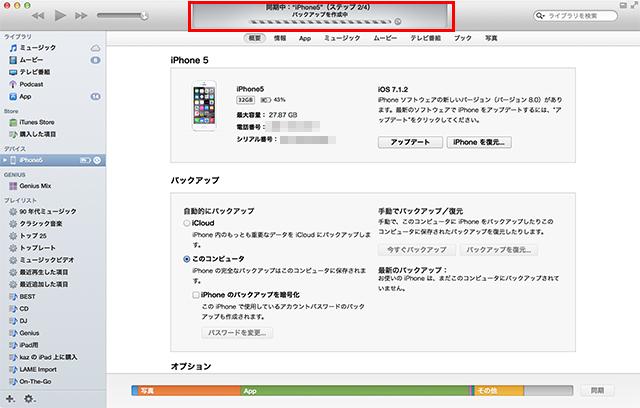Open iTunes Store in sidebar
Screen dimensions: 640x408
pyautogui.click(x=32, y=122)
